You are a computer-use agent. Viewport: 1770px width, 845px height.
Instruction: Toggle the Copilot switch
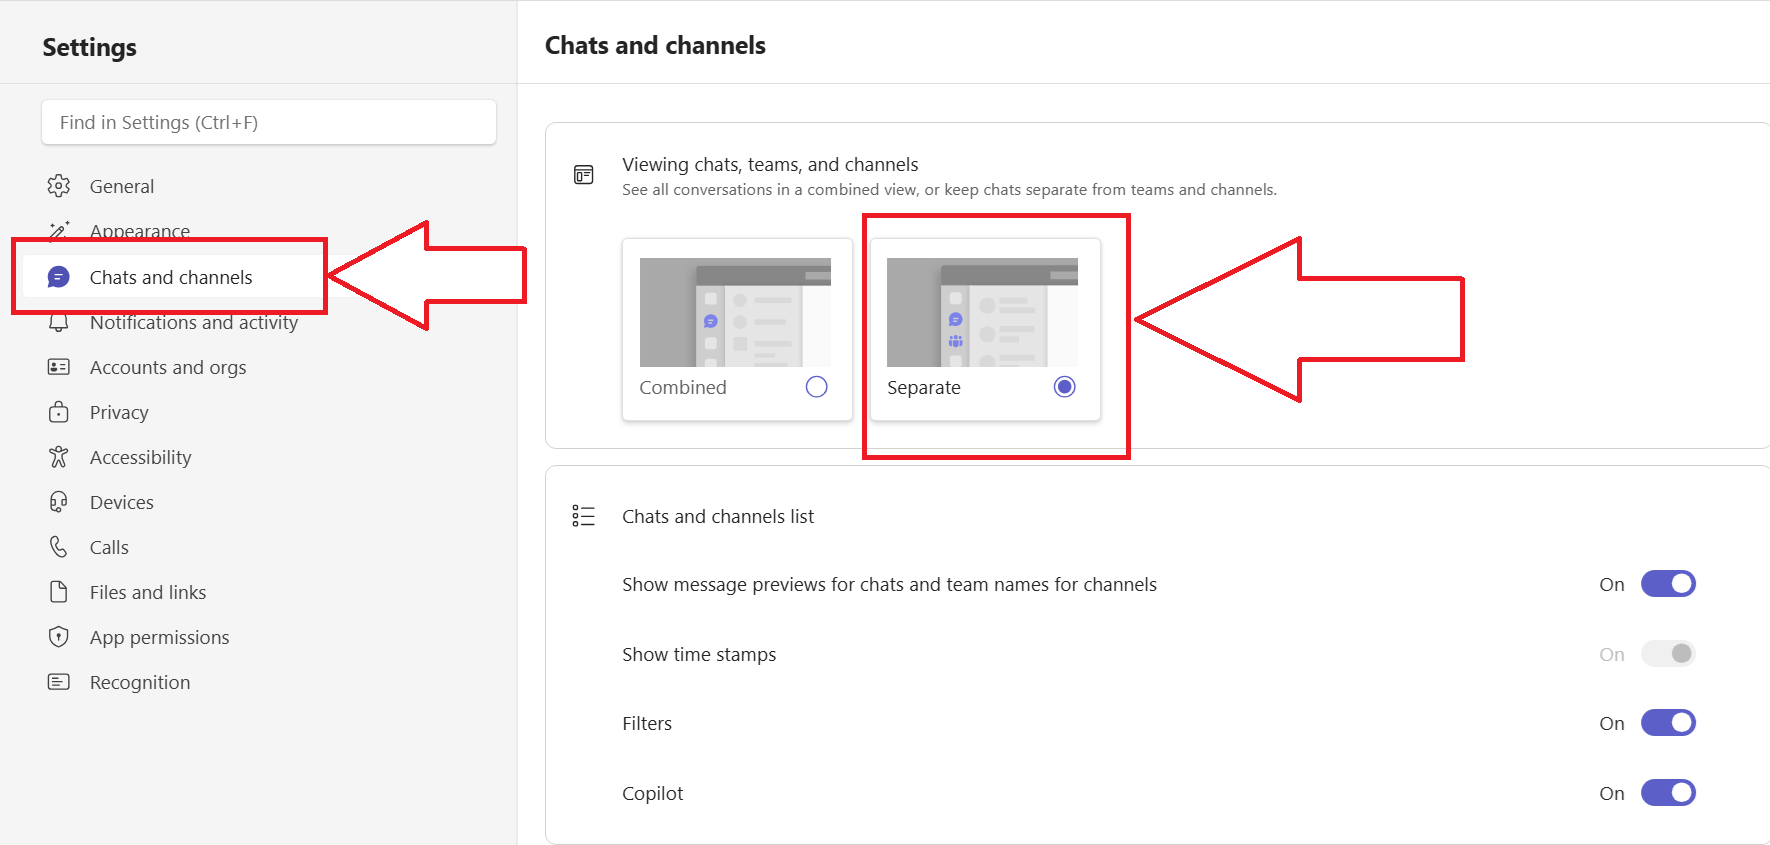click(x=1668, y=793)
